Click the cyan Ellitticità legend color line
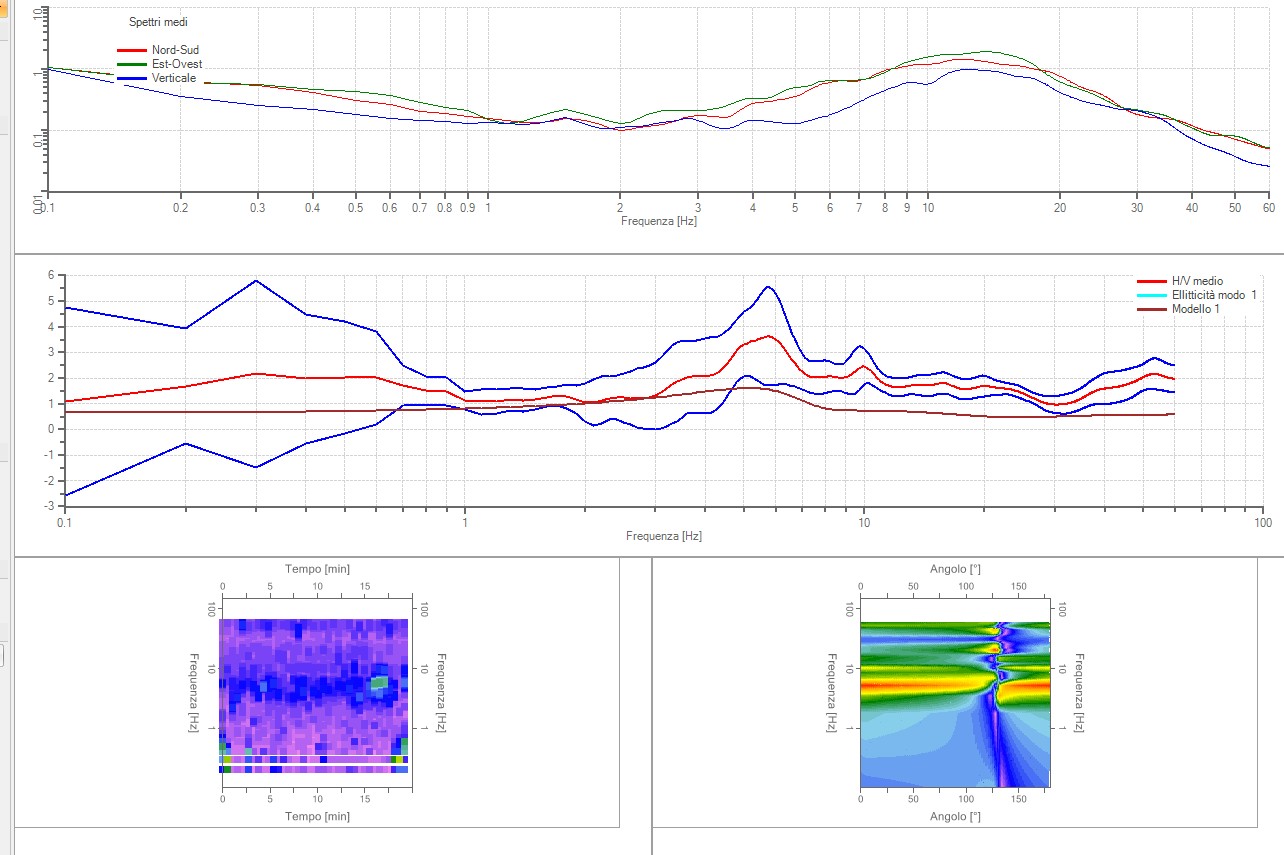This screenshot has height=855, width=1284. [x=1151, y=296]
